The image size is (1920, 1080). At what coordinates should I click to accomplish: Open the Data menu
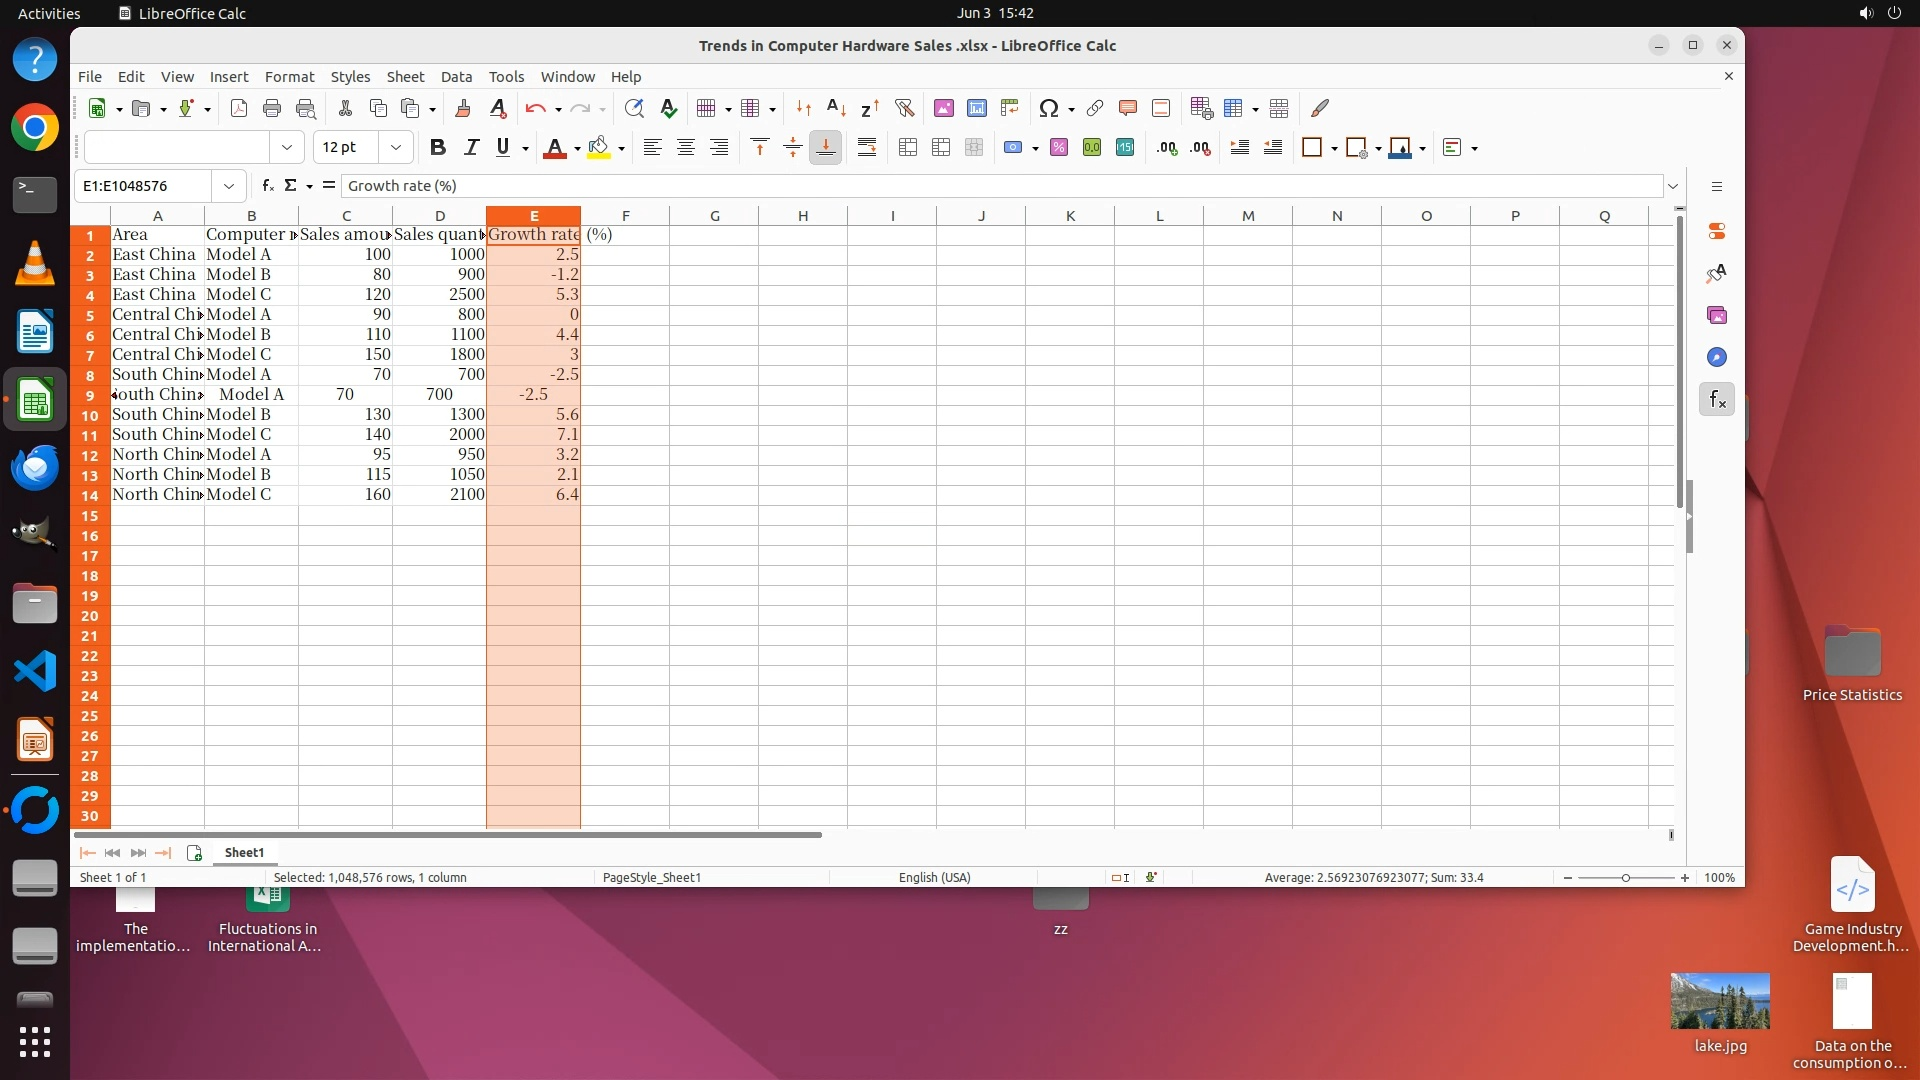[x=456, y=77]
